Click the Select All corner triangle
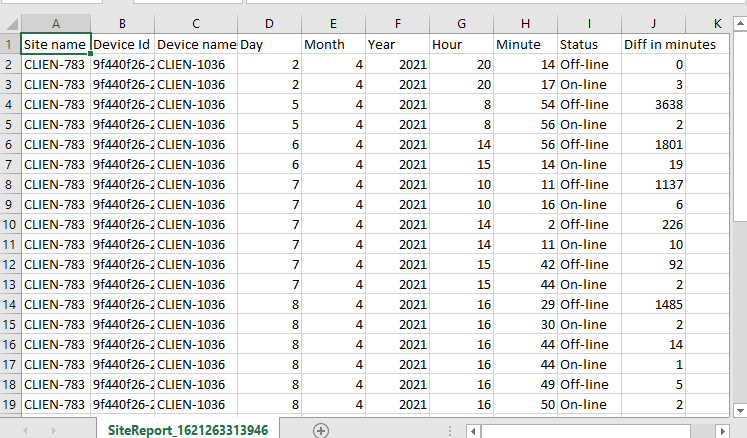 (9, 22)
